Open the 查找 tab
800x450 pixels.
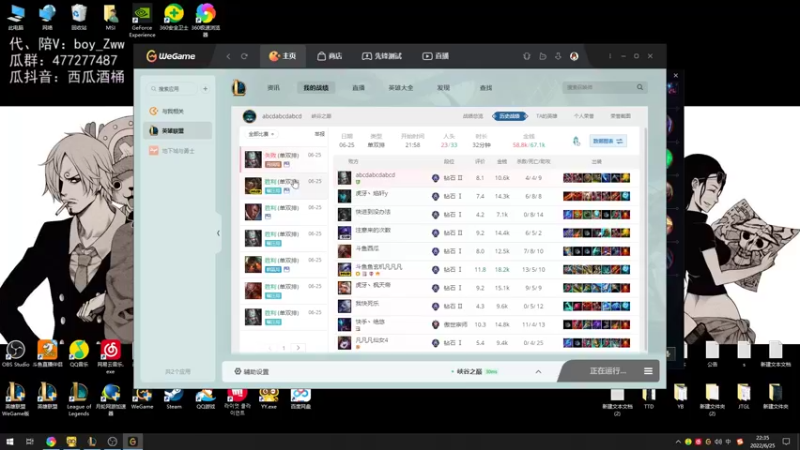pos(486,88)
